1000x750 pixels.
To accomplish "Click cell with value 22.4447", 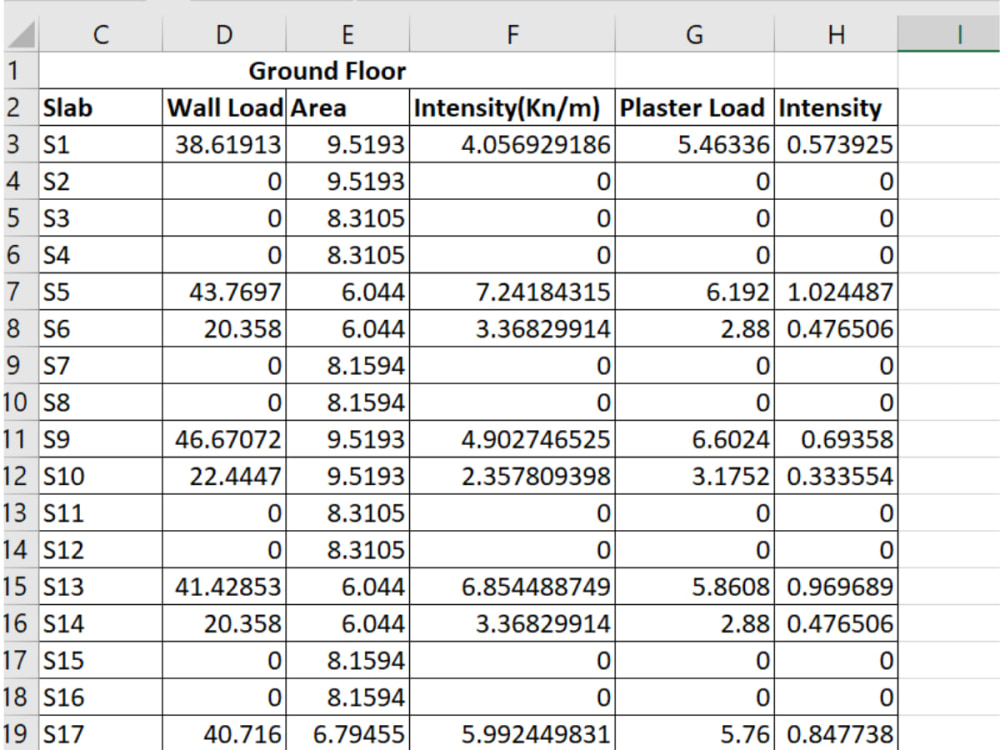I will tap(224, 476).
